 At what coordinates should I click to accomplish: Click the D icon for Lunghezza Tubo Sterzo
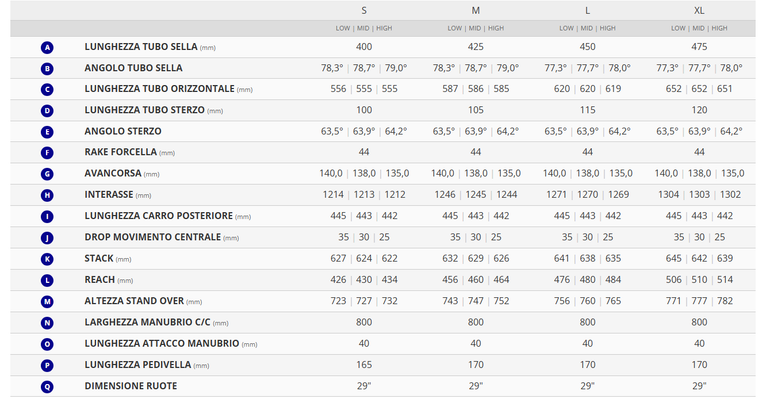pos(47,111)
